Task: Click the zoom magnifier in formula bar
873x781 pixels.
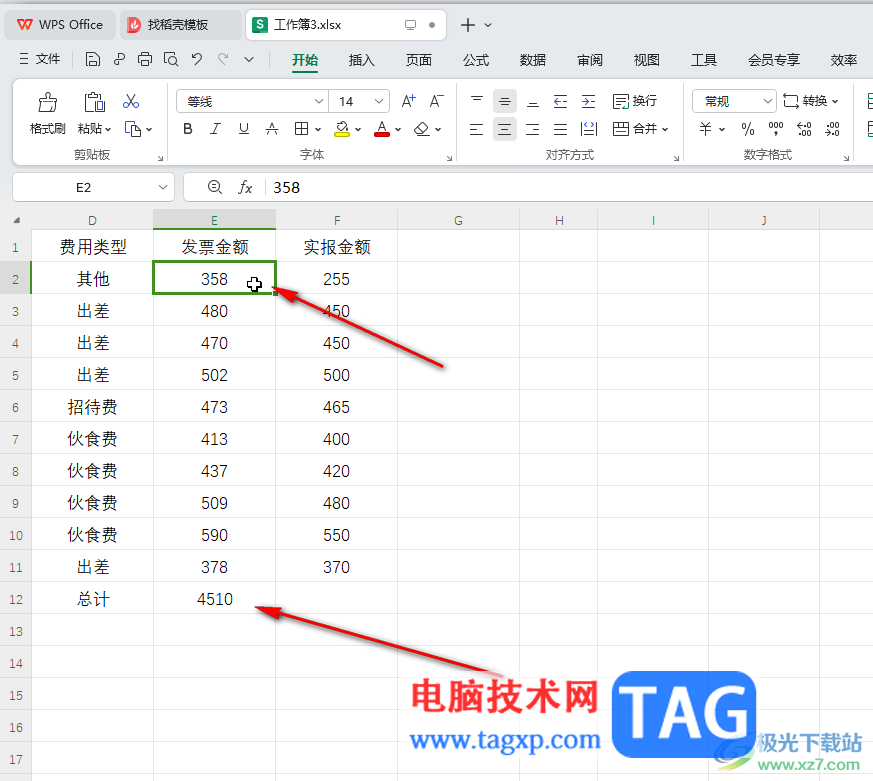Action: (214, 187)
